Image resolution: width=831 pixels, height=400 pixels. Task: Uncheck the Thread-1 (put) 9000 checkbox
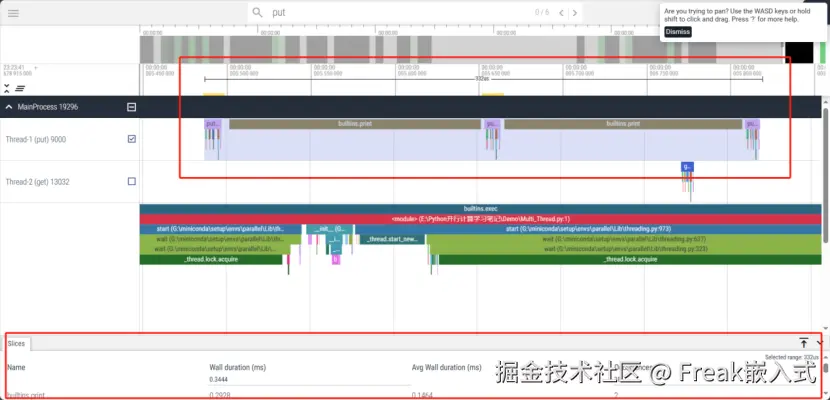point(132,139)
